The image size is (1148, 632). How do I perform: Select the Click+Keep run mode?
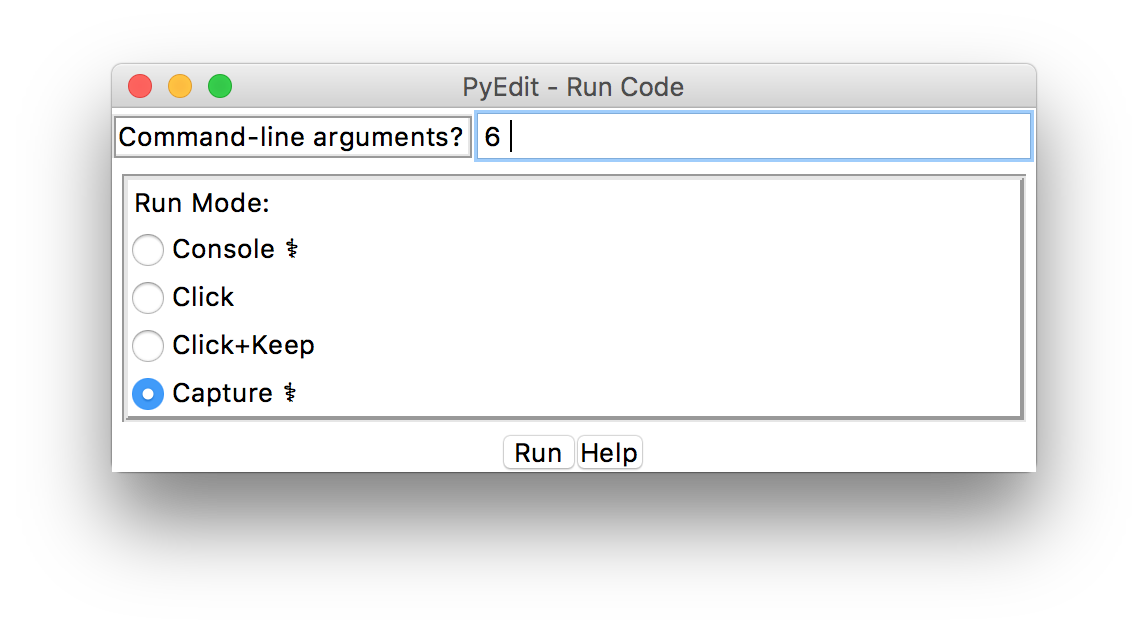pyautogui.click(x=148, y=346)
